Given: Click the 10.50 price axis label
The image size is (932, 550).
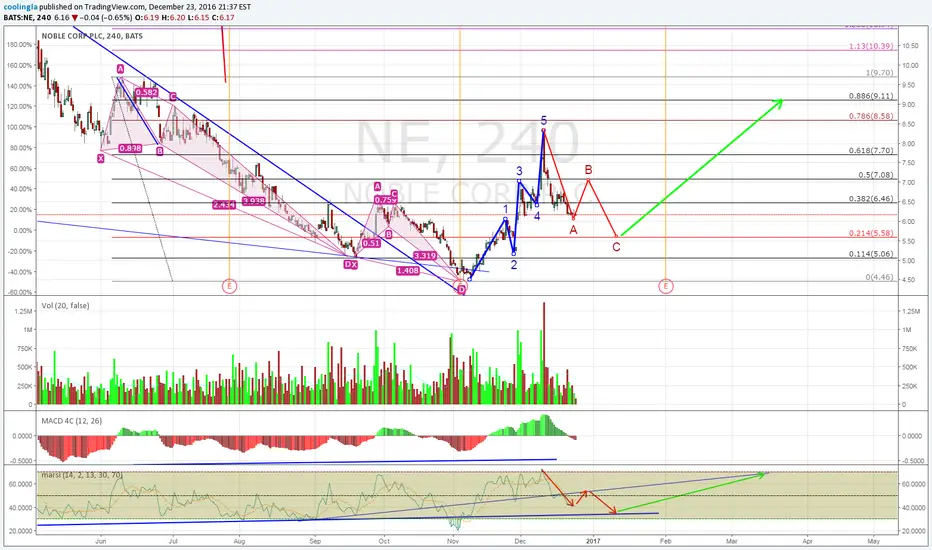Looking at the screenshot, I should click(x=910, y=46).
